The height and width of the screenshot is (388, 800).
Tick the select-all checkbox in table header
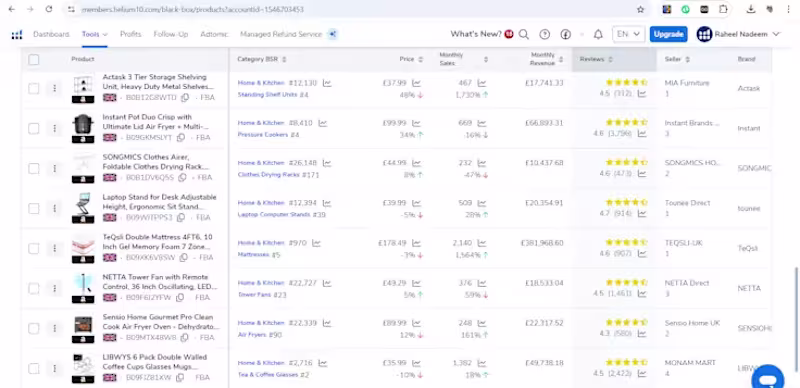(x=34, y=60)
